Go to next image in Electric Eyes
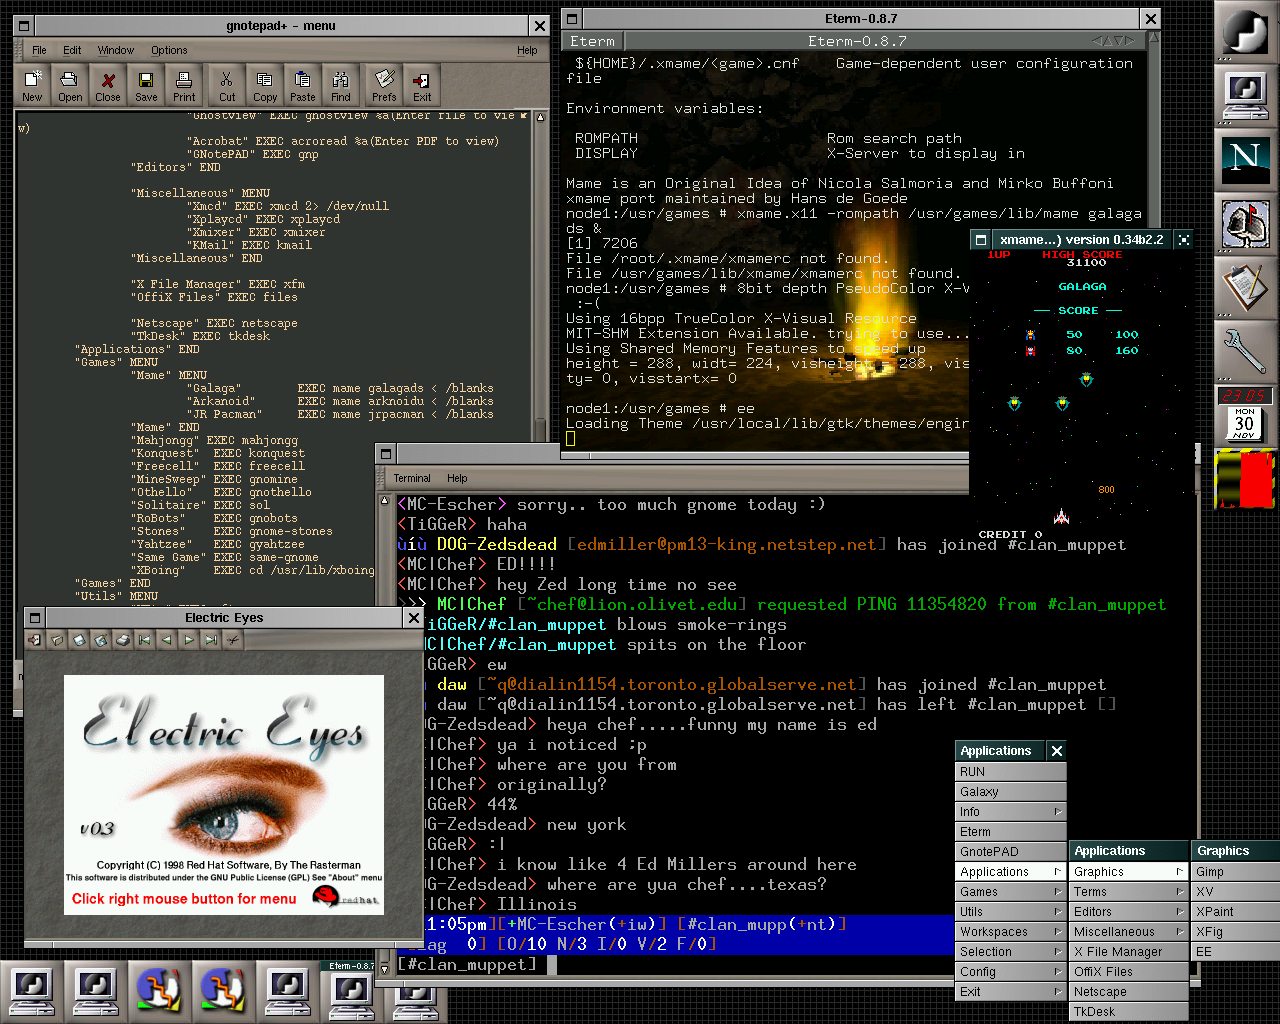This screenshot has width=1280, height=1024. tap(189, 640)
